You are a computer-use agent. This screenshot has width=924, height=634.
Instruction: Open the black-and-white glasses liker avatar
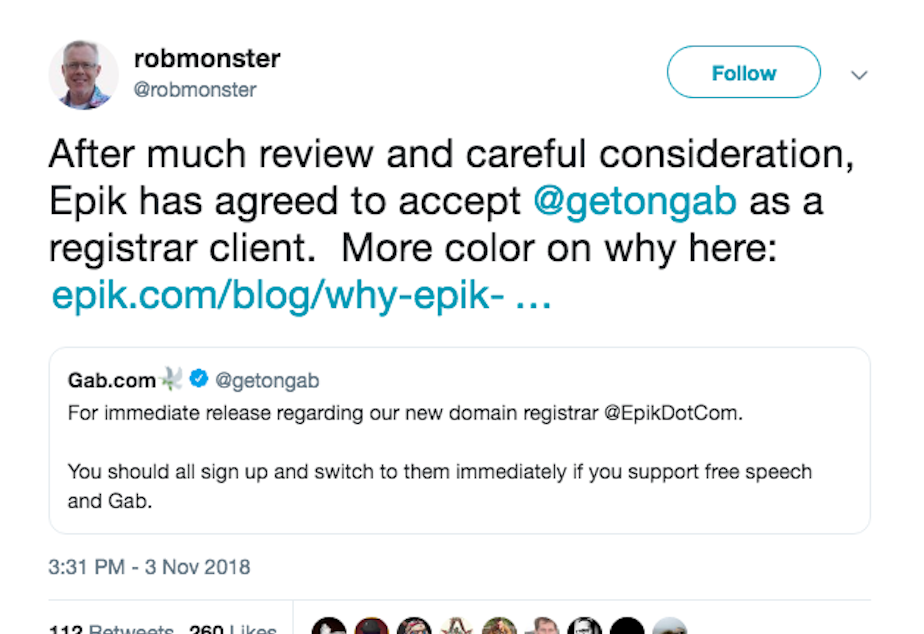click(x=585, y=628)
